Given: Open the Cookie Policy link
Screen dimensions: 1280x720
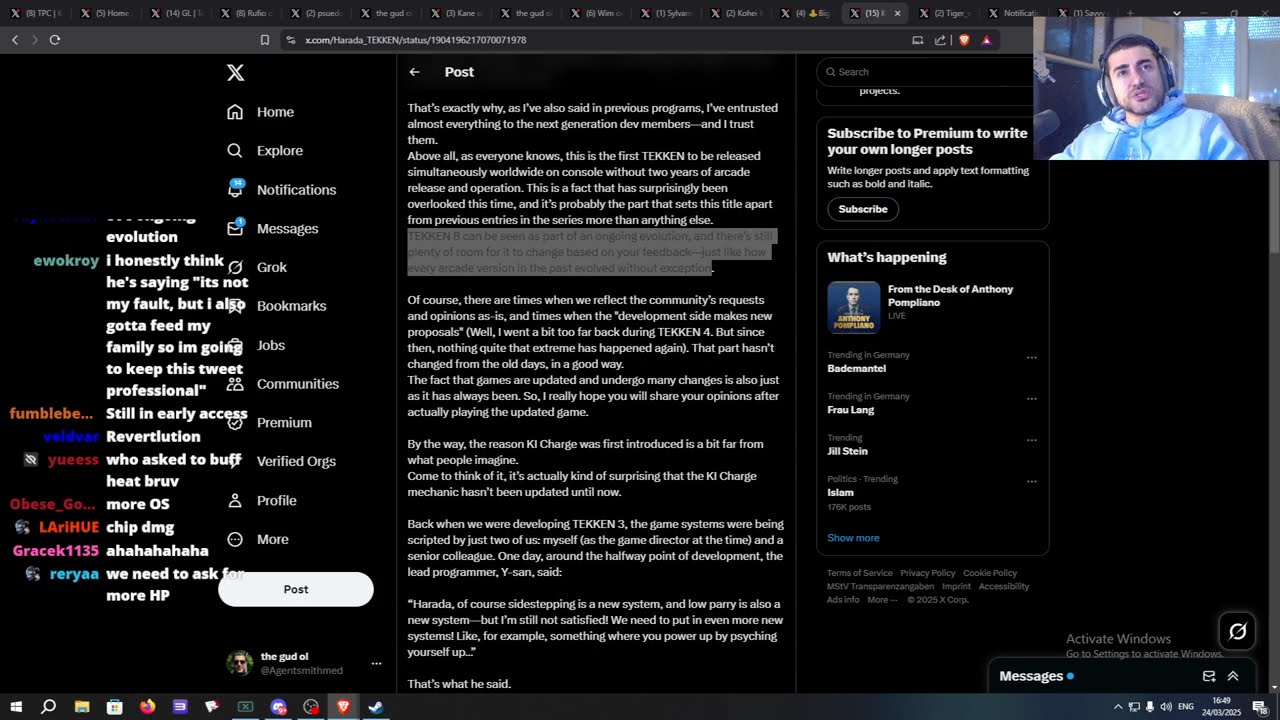Looking at the screenshot, I should point(990,573).
